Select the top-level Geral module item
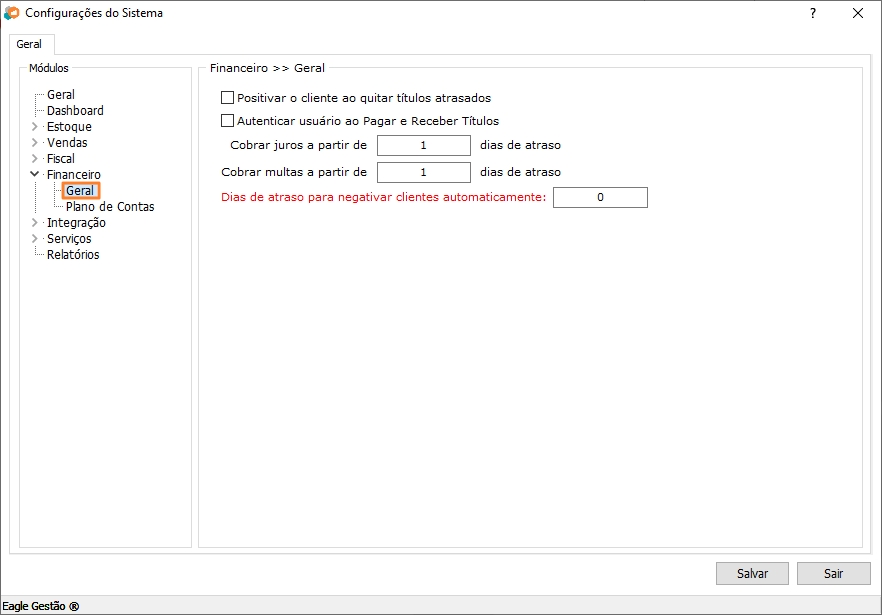Screen dimensions: 882x615 tap(61, 95)
